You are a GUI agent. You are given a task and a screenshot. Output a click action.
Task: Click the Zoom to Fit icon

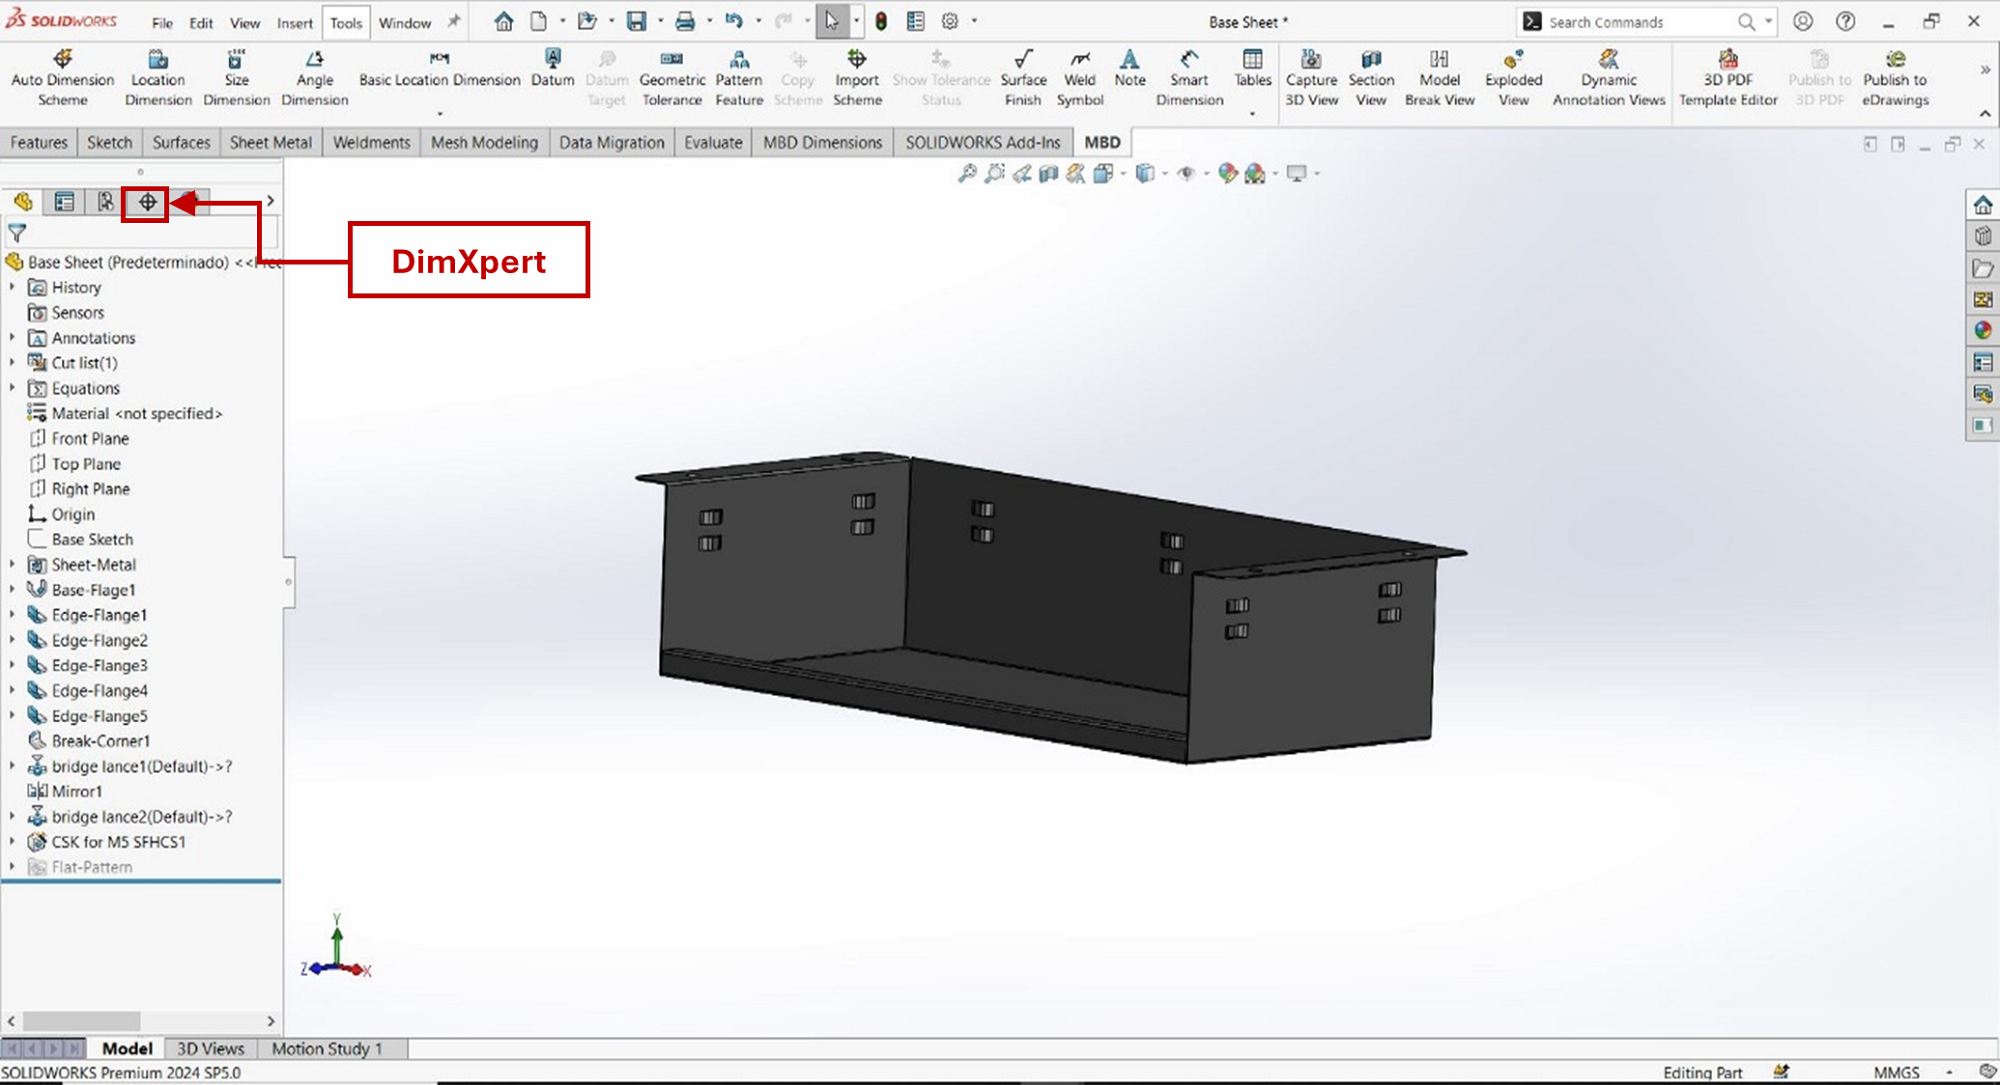[x=966, y=174]
